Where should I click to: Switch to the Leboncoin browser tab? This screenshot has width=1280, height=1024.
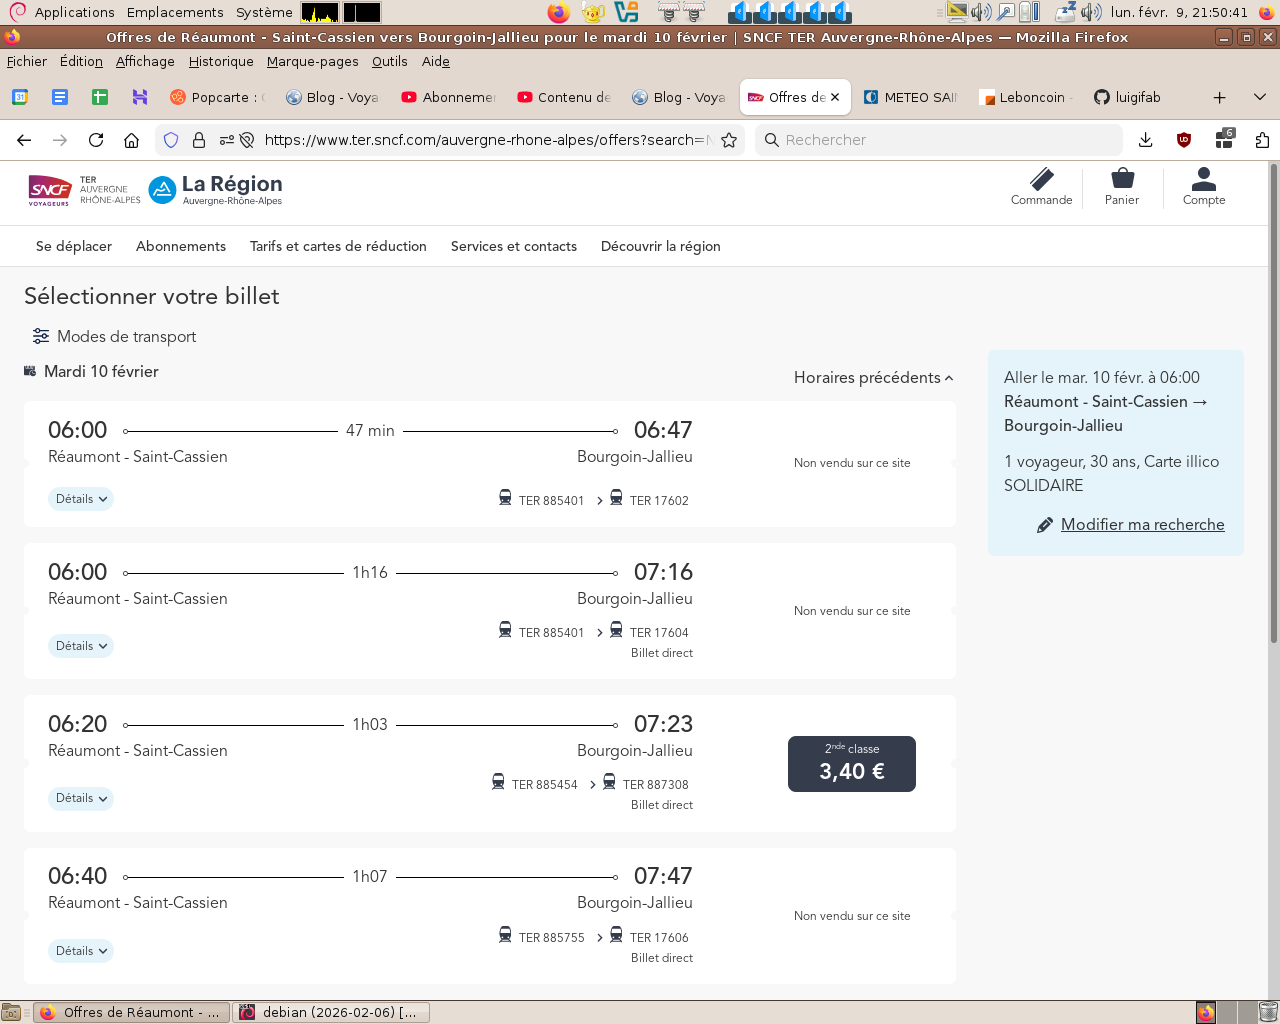(1024, 97)
